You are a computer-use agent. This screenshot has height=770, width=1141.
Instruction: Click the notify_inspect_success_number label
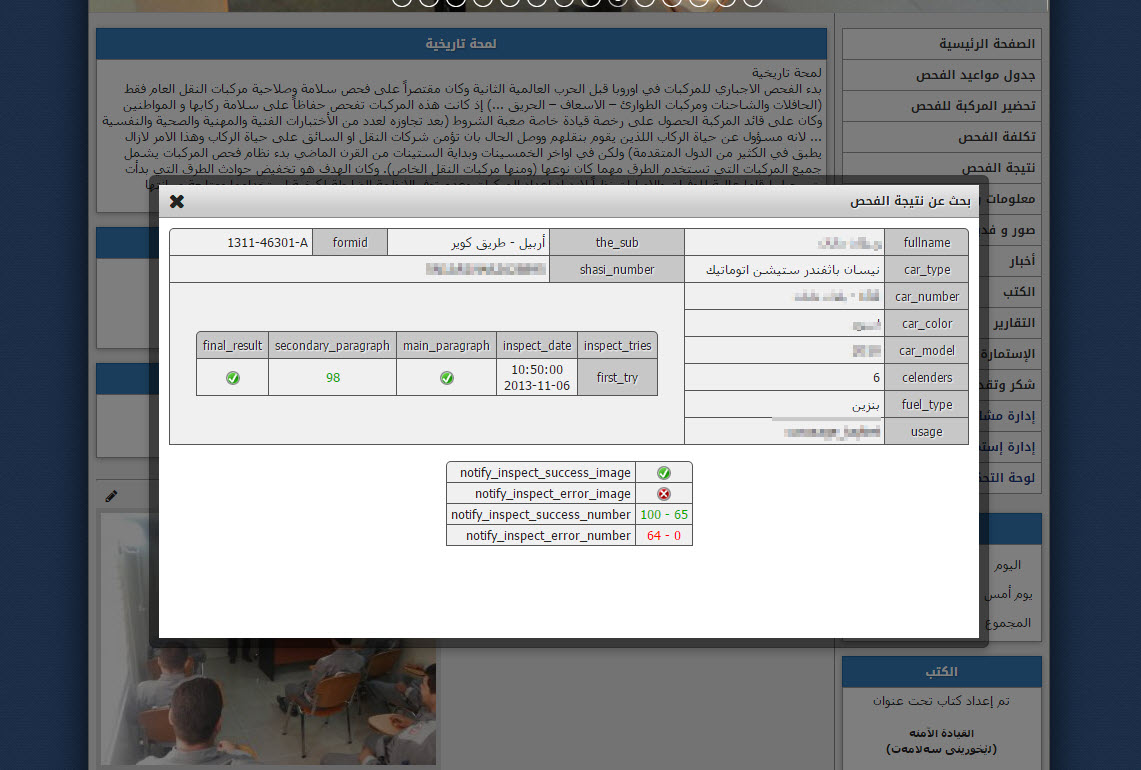click(541, 515)
